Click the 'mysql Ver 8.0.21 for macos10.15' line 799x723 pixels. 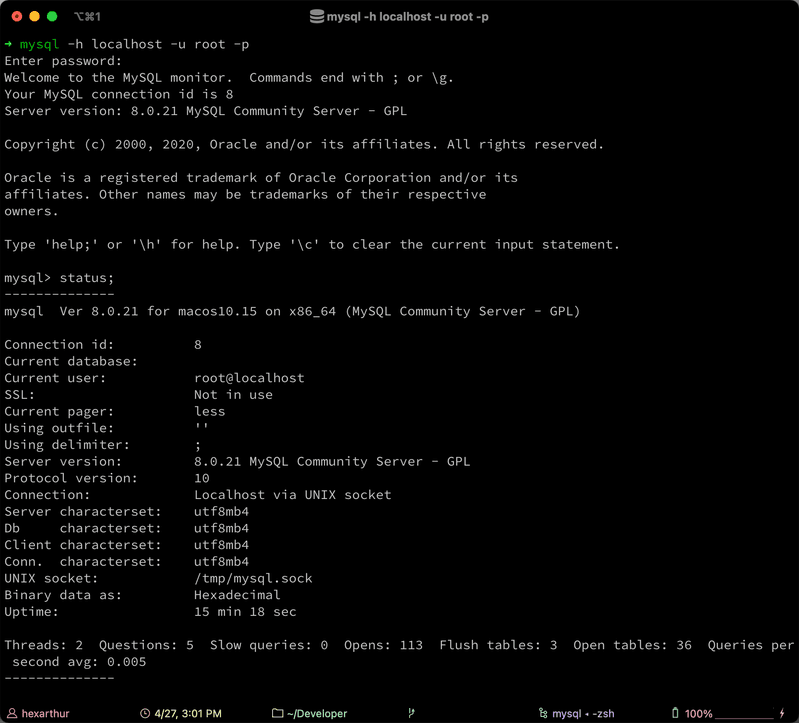[292, 311]
